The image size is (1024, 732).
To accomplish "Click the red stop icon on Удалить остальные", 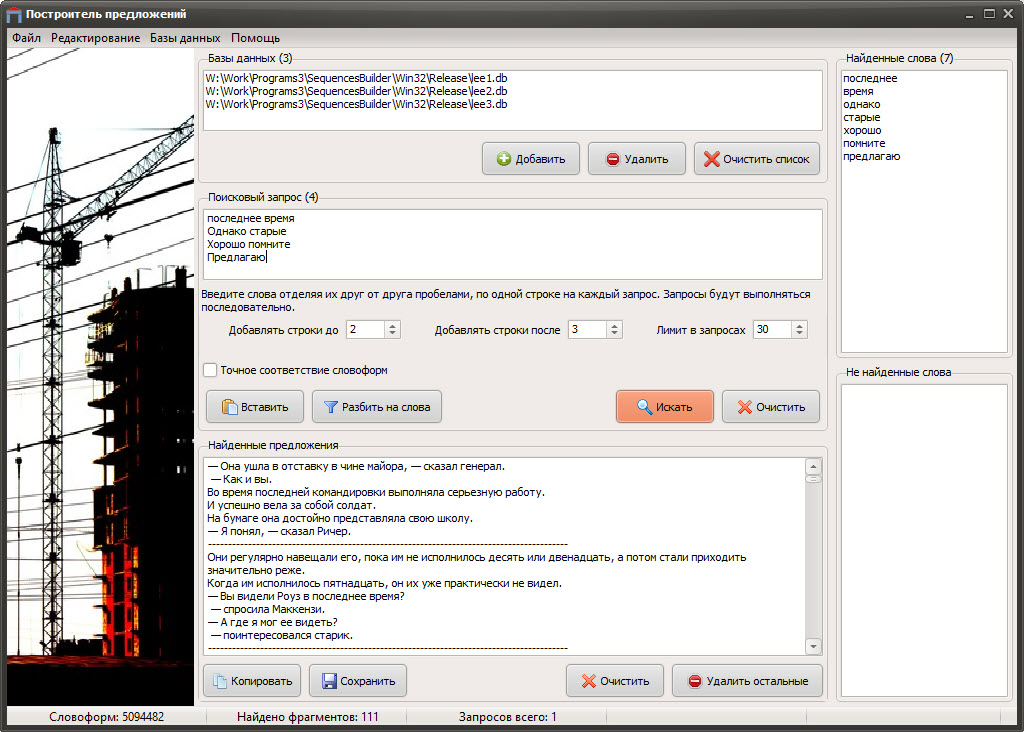I will tap(695, 681).
